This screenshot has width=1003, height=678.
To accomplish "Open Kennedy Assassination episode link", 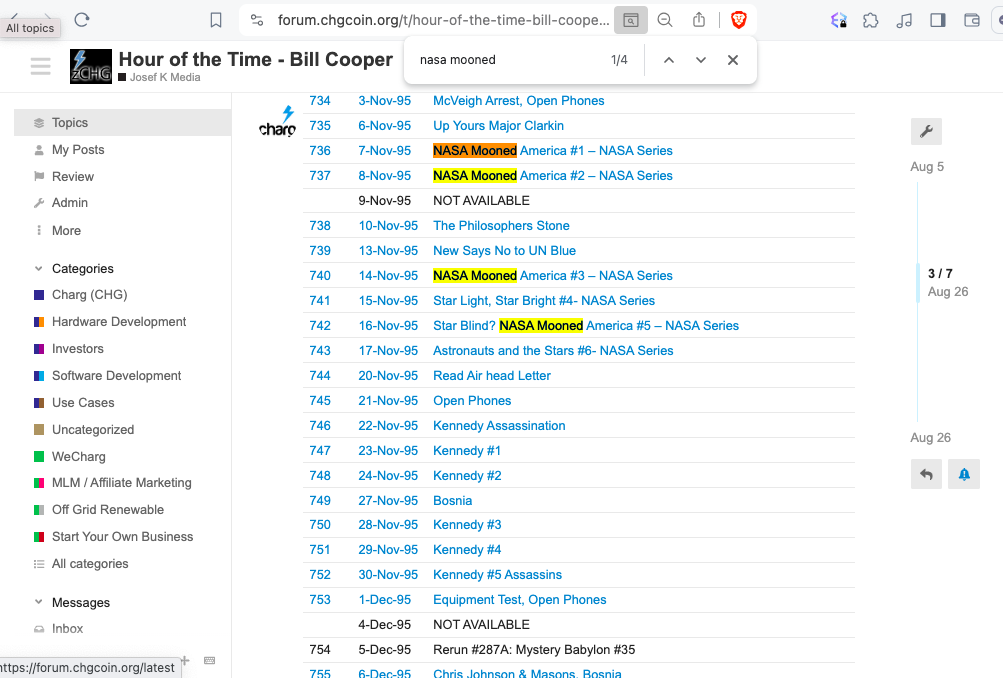I will coord(499,426).
